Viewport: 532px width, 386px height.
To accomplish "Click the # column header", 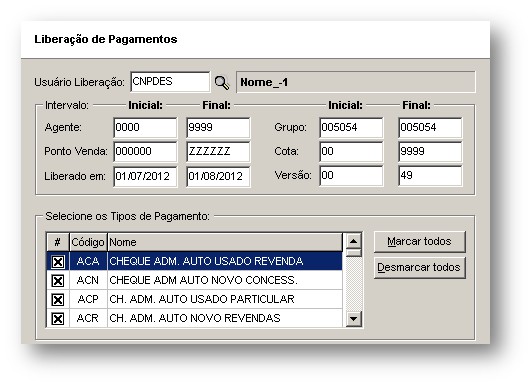I will tap(58, 242).
